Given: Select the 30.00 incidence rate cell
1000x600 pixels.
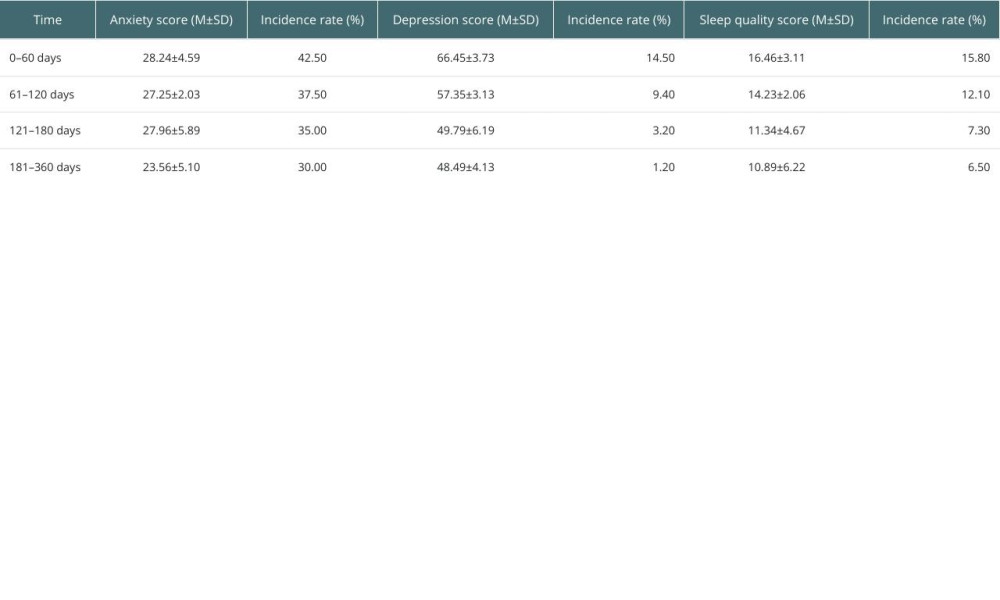Looking at the screenshot, I should coord(312,167).
